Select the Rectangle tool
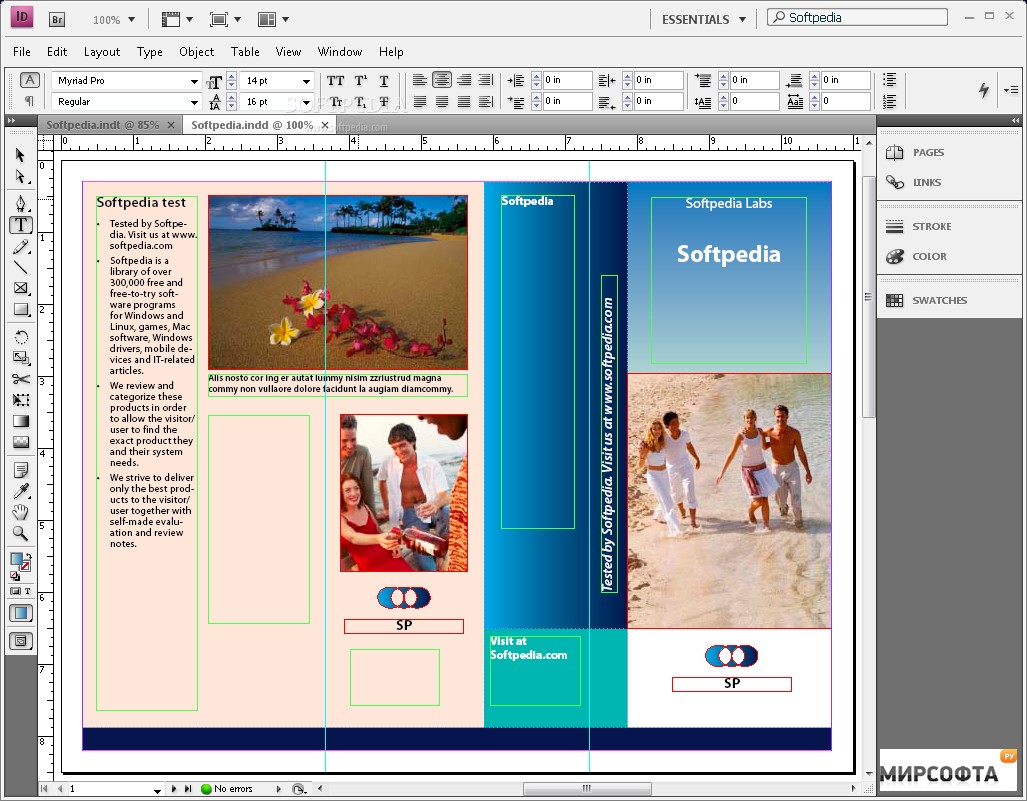This screenshot has height=801, width=1027. (x=20, y=310)
